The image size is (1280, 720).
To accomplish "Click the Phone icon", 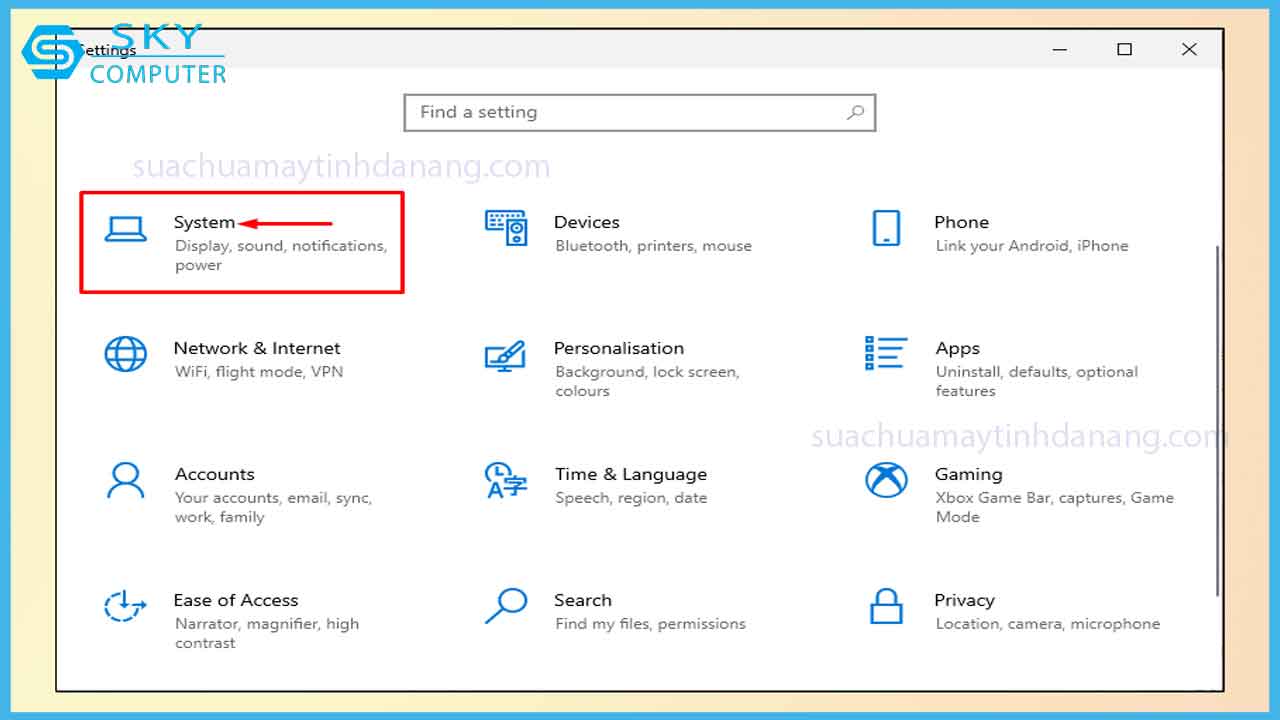I will (x=886, y=229).
